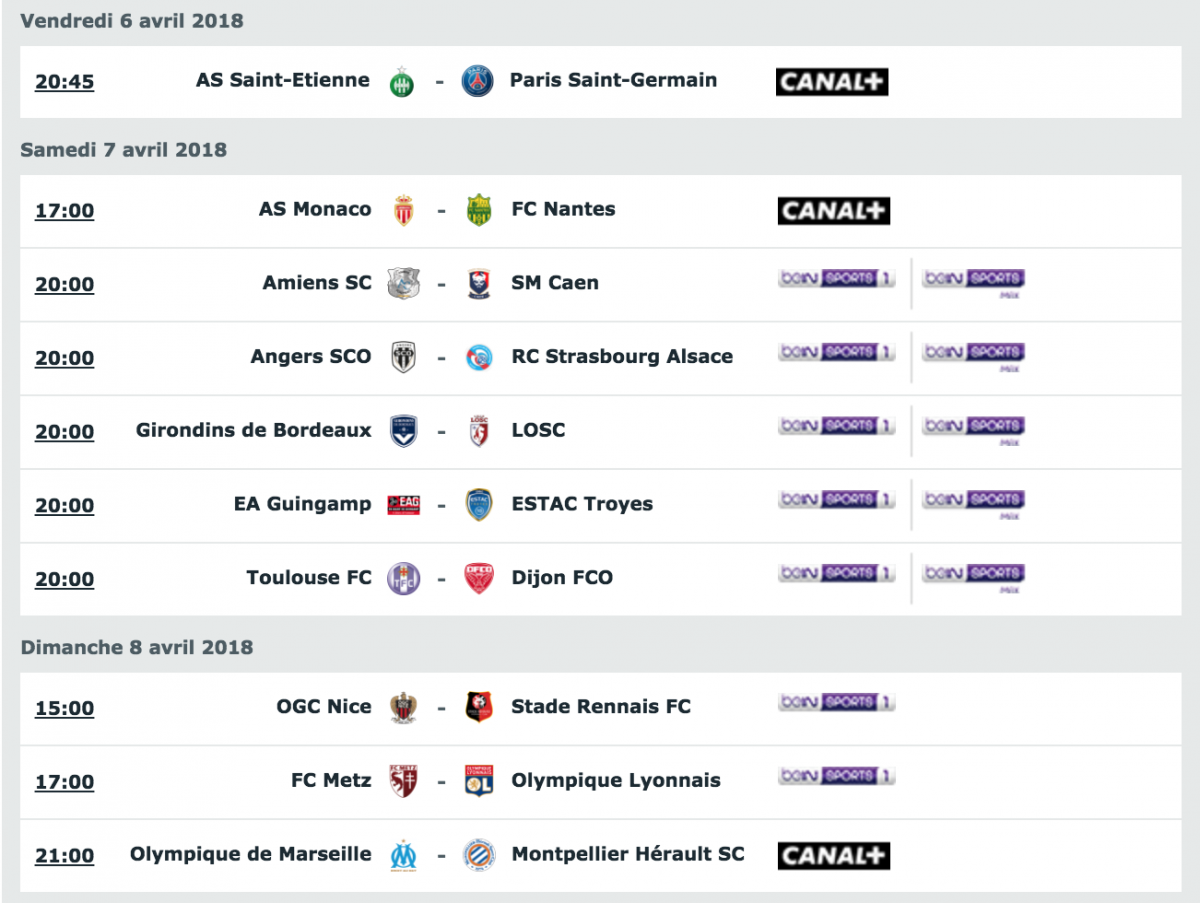Click the Girondins de Bordeaux team name
Screen dimensions: 1200x903
254,430
